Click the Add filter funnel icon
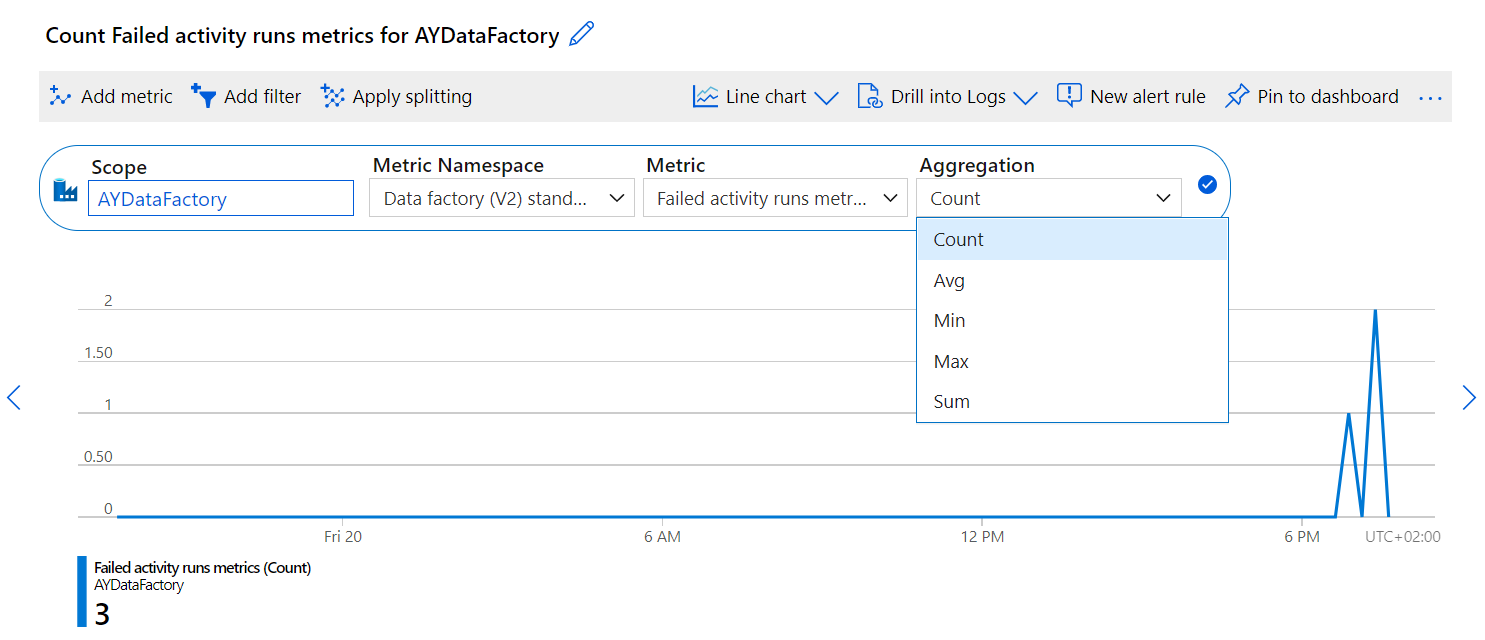Viewport: 1485px width, 640px height. click(x=204, y=96)
